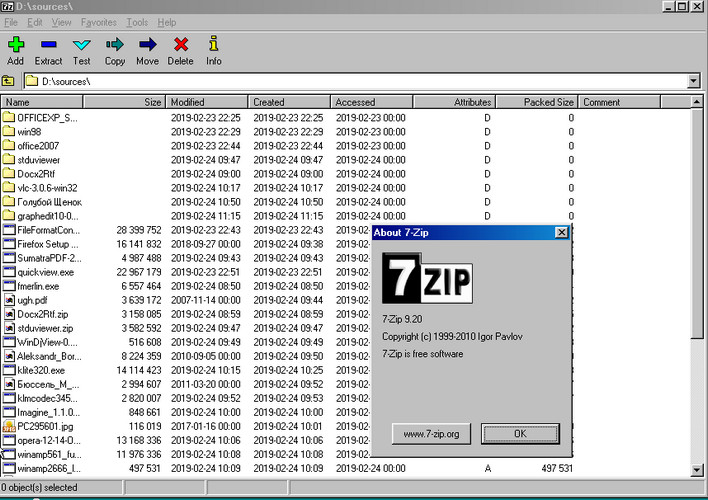Select the win98 folder icon
The height and width of the screenshot is (500, 708).
click(8, 131)
